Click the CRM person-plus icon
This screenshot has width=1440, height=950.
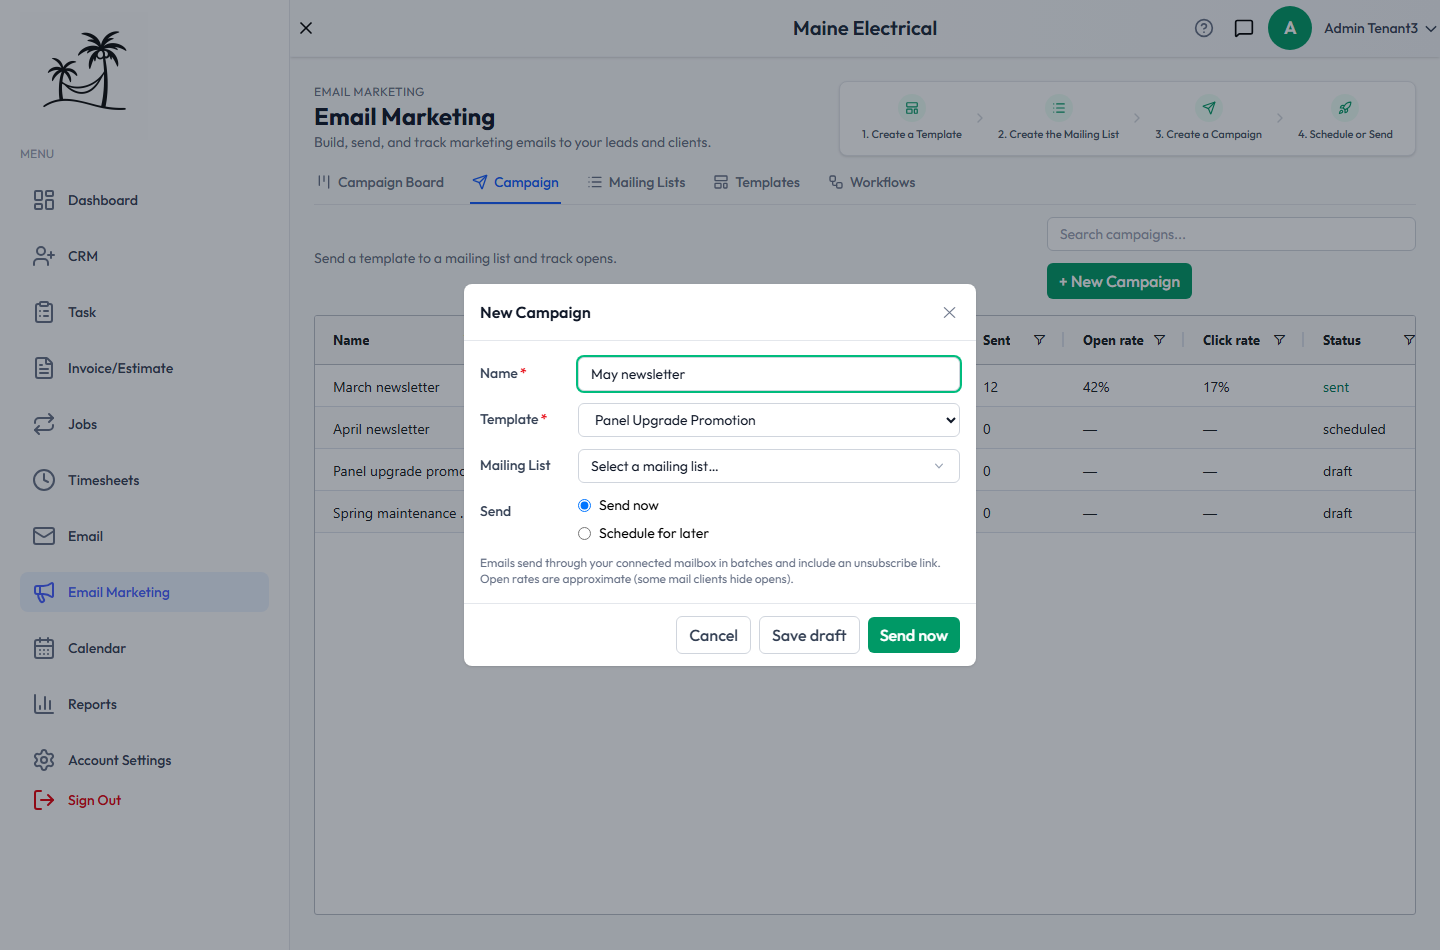44,256
